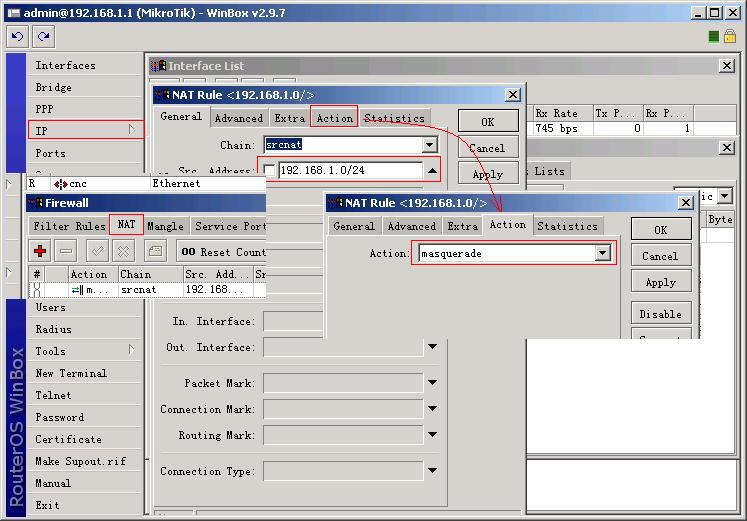
Task: Expand the IP submenu in sidebar
Action: tap(86, 130)
